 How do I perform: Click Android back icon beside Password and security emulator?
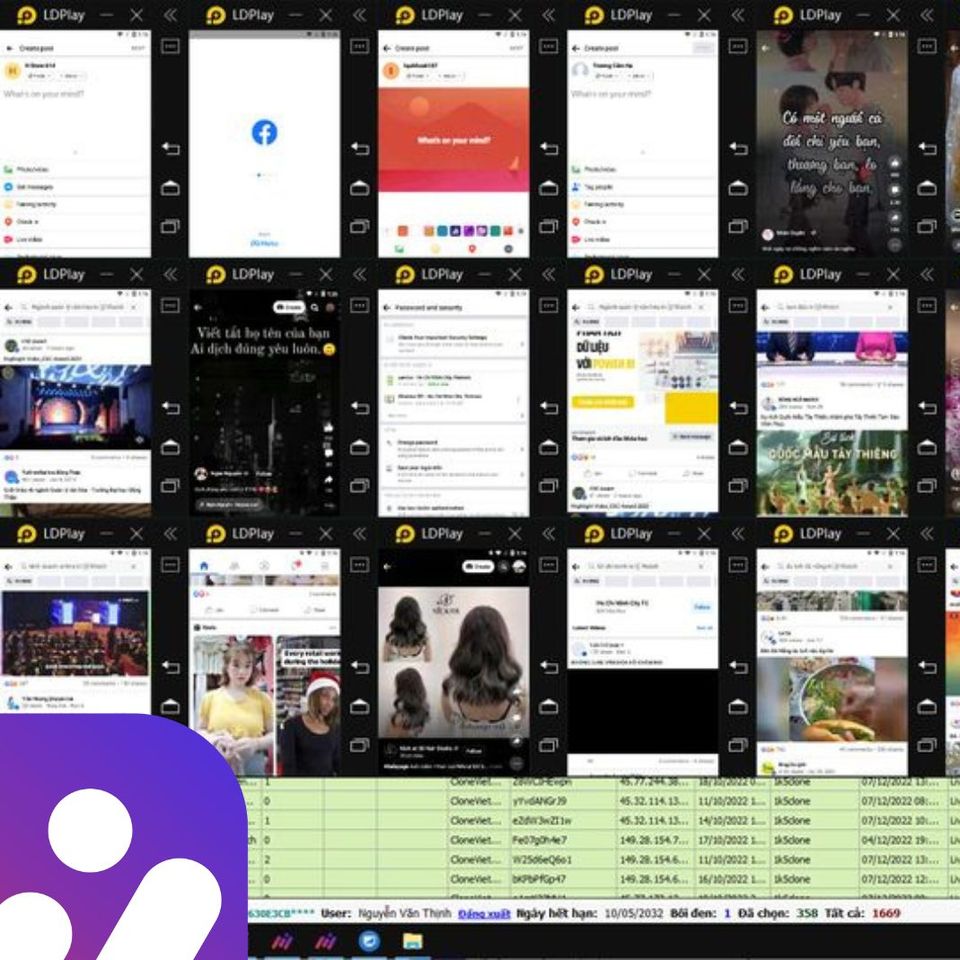[x=549, y=407]
